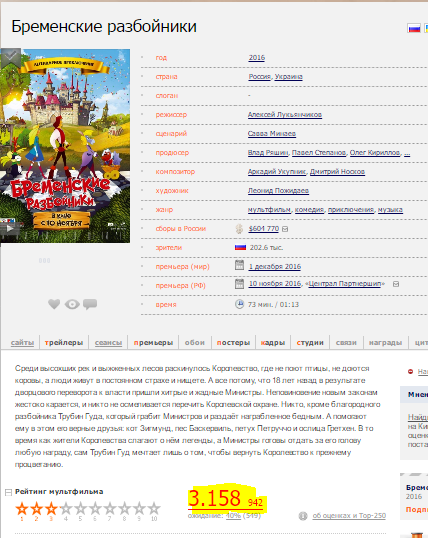Open producer Влад Ряшин page

pos(268,153)
